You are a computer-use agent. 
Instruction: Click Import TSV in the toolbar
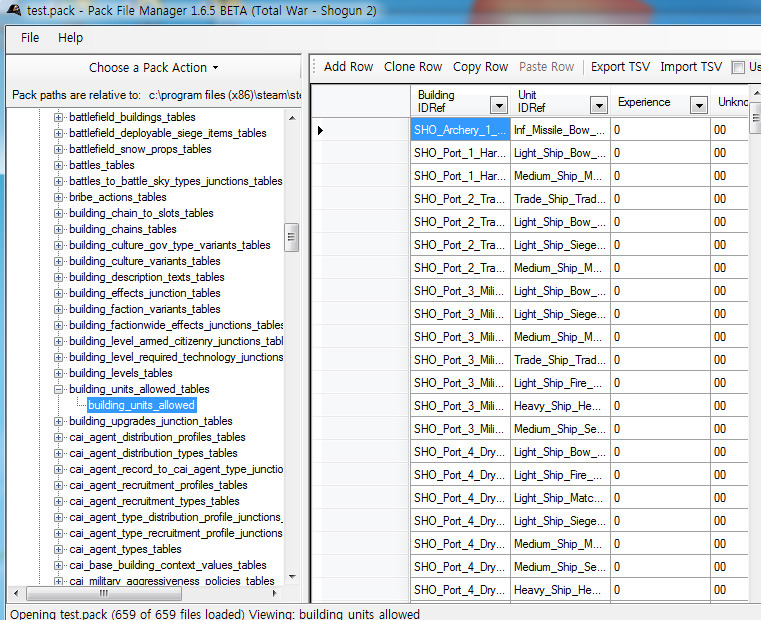(x=691, y=67)
